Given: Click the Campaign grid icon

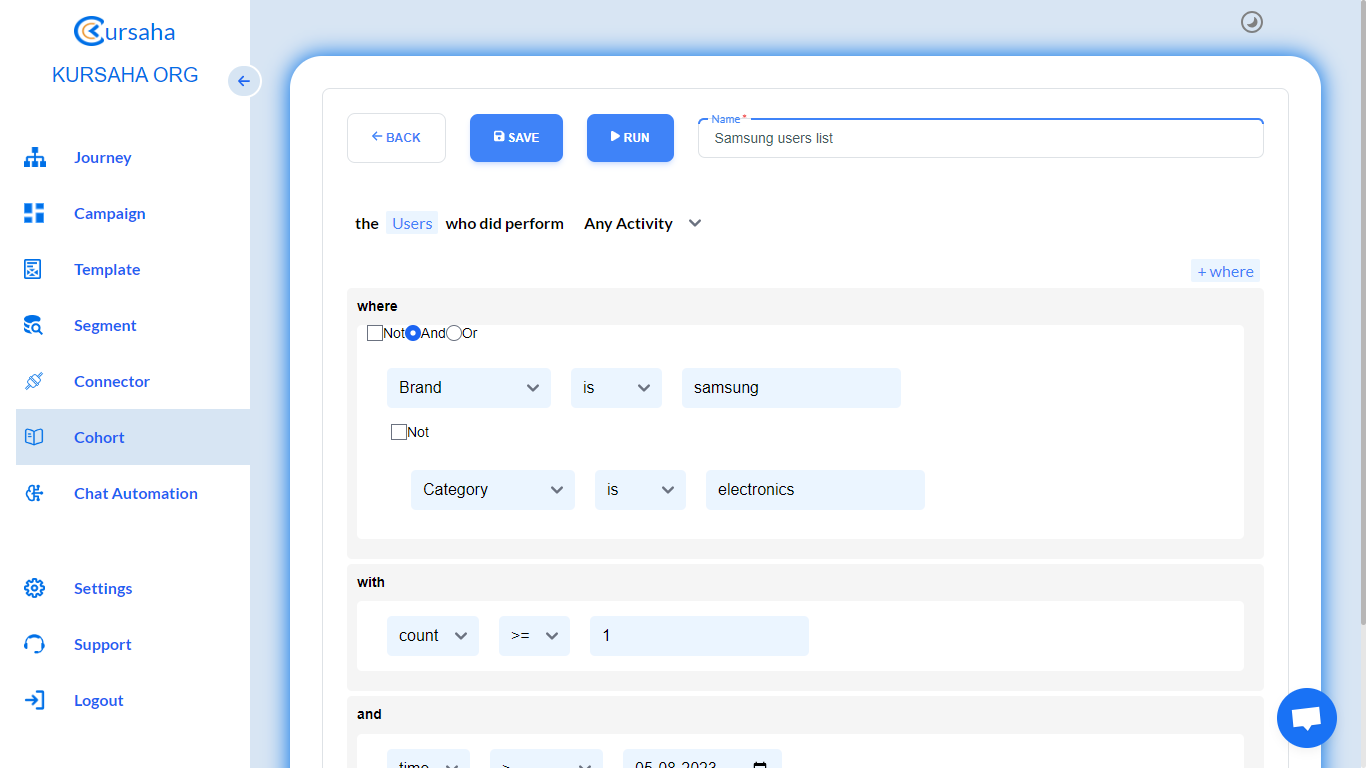Looking at the screenshot, I should coord(35,213).
